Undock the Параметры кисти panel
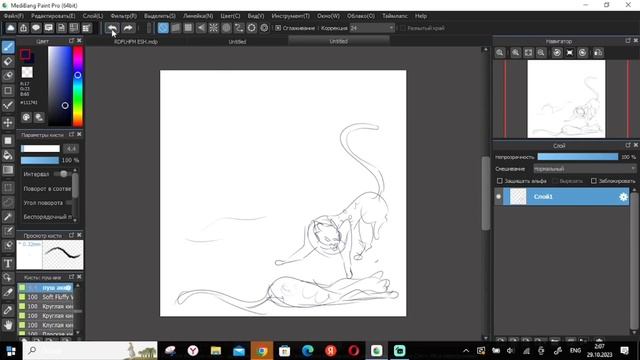The width and height of the screenshot is (640, 360). (71, 134)
